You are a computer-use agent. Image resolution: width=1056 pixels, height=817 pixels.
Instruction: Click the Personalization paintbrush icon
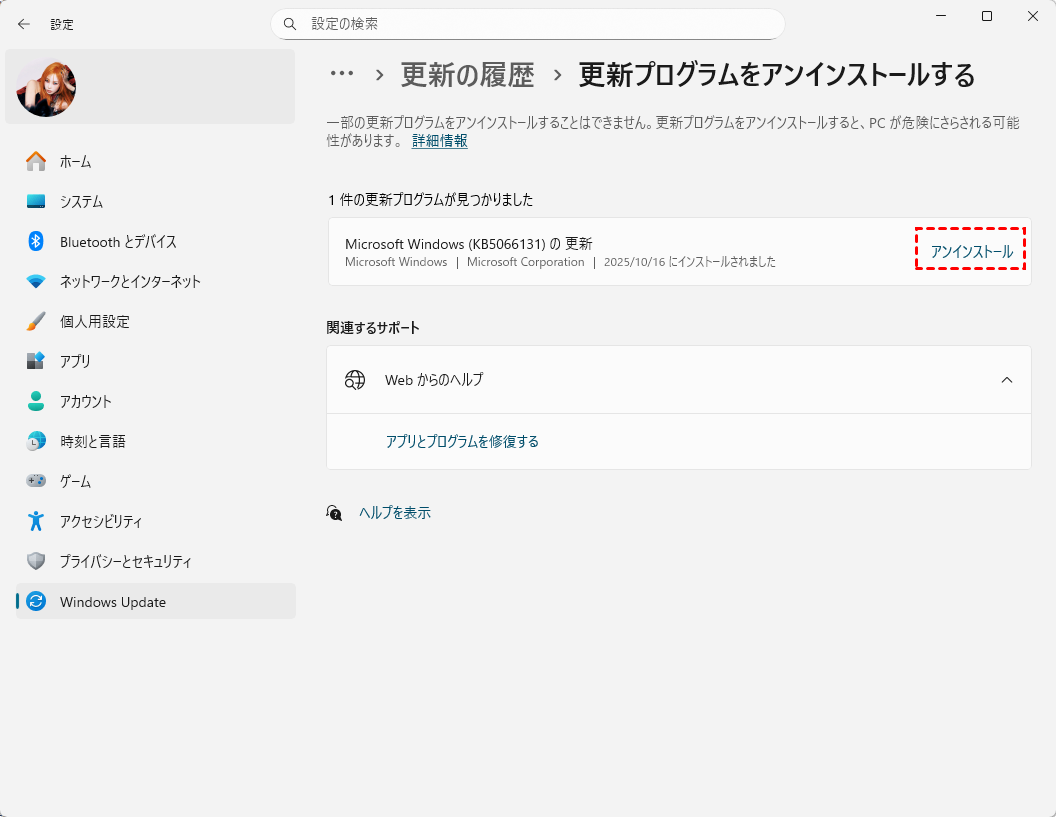click(x=36, y=321)
